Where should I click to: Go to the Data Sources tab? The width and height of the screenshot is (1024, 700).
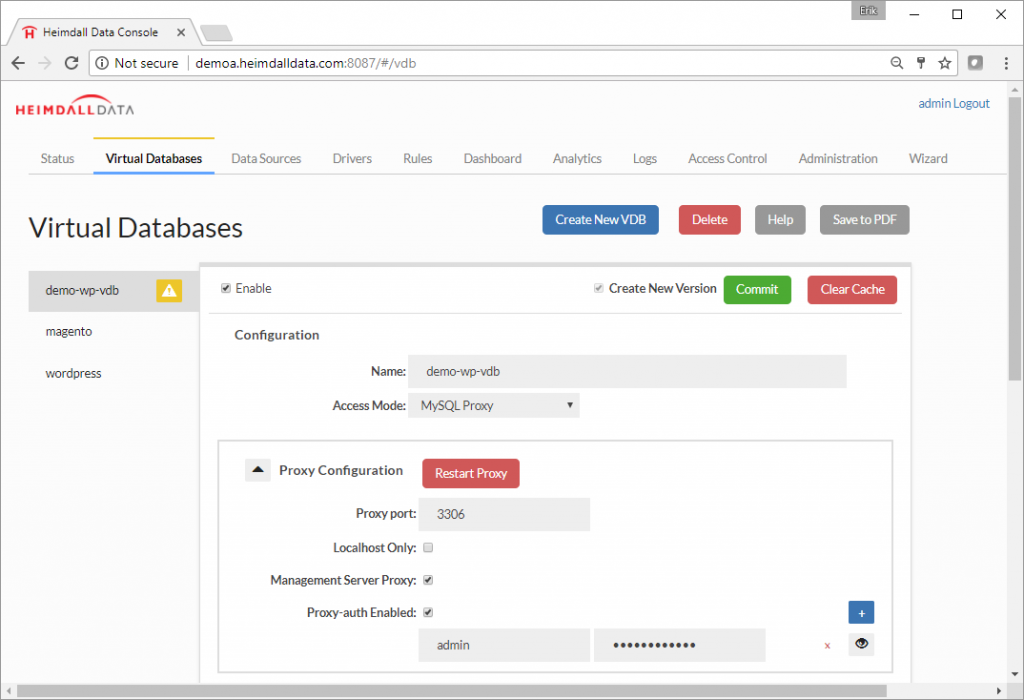coord(266,159)
